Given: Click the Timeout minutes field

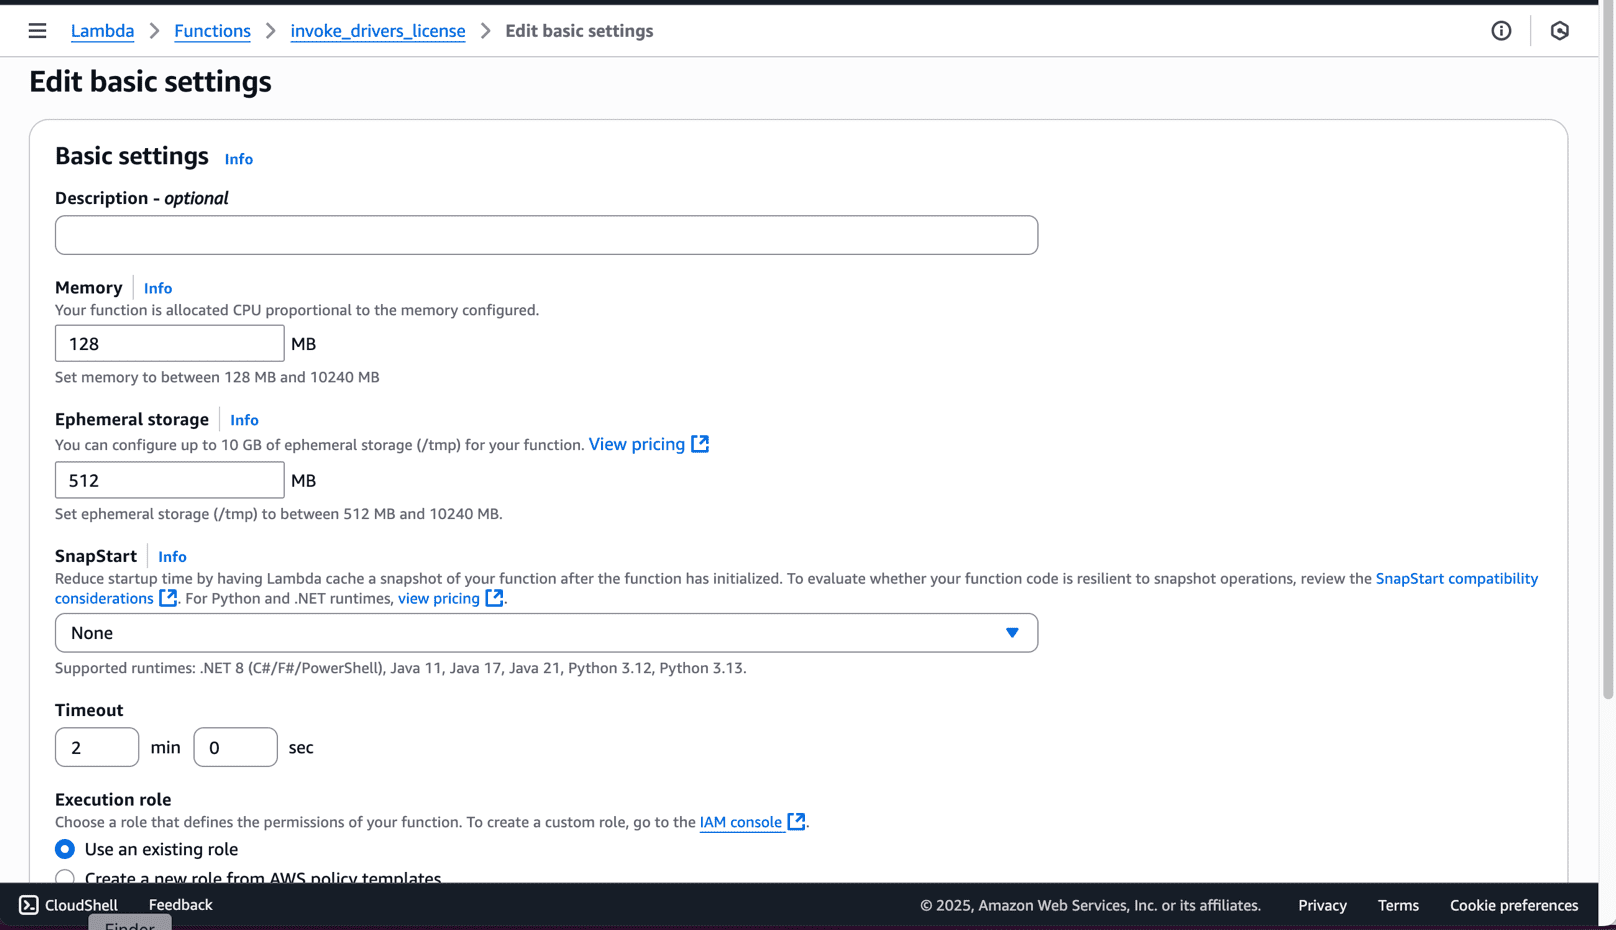Looking at the screenshot, I should click(x=97, y=747).
